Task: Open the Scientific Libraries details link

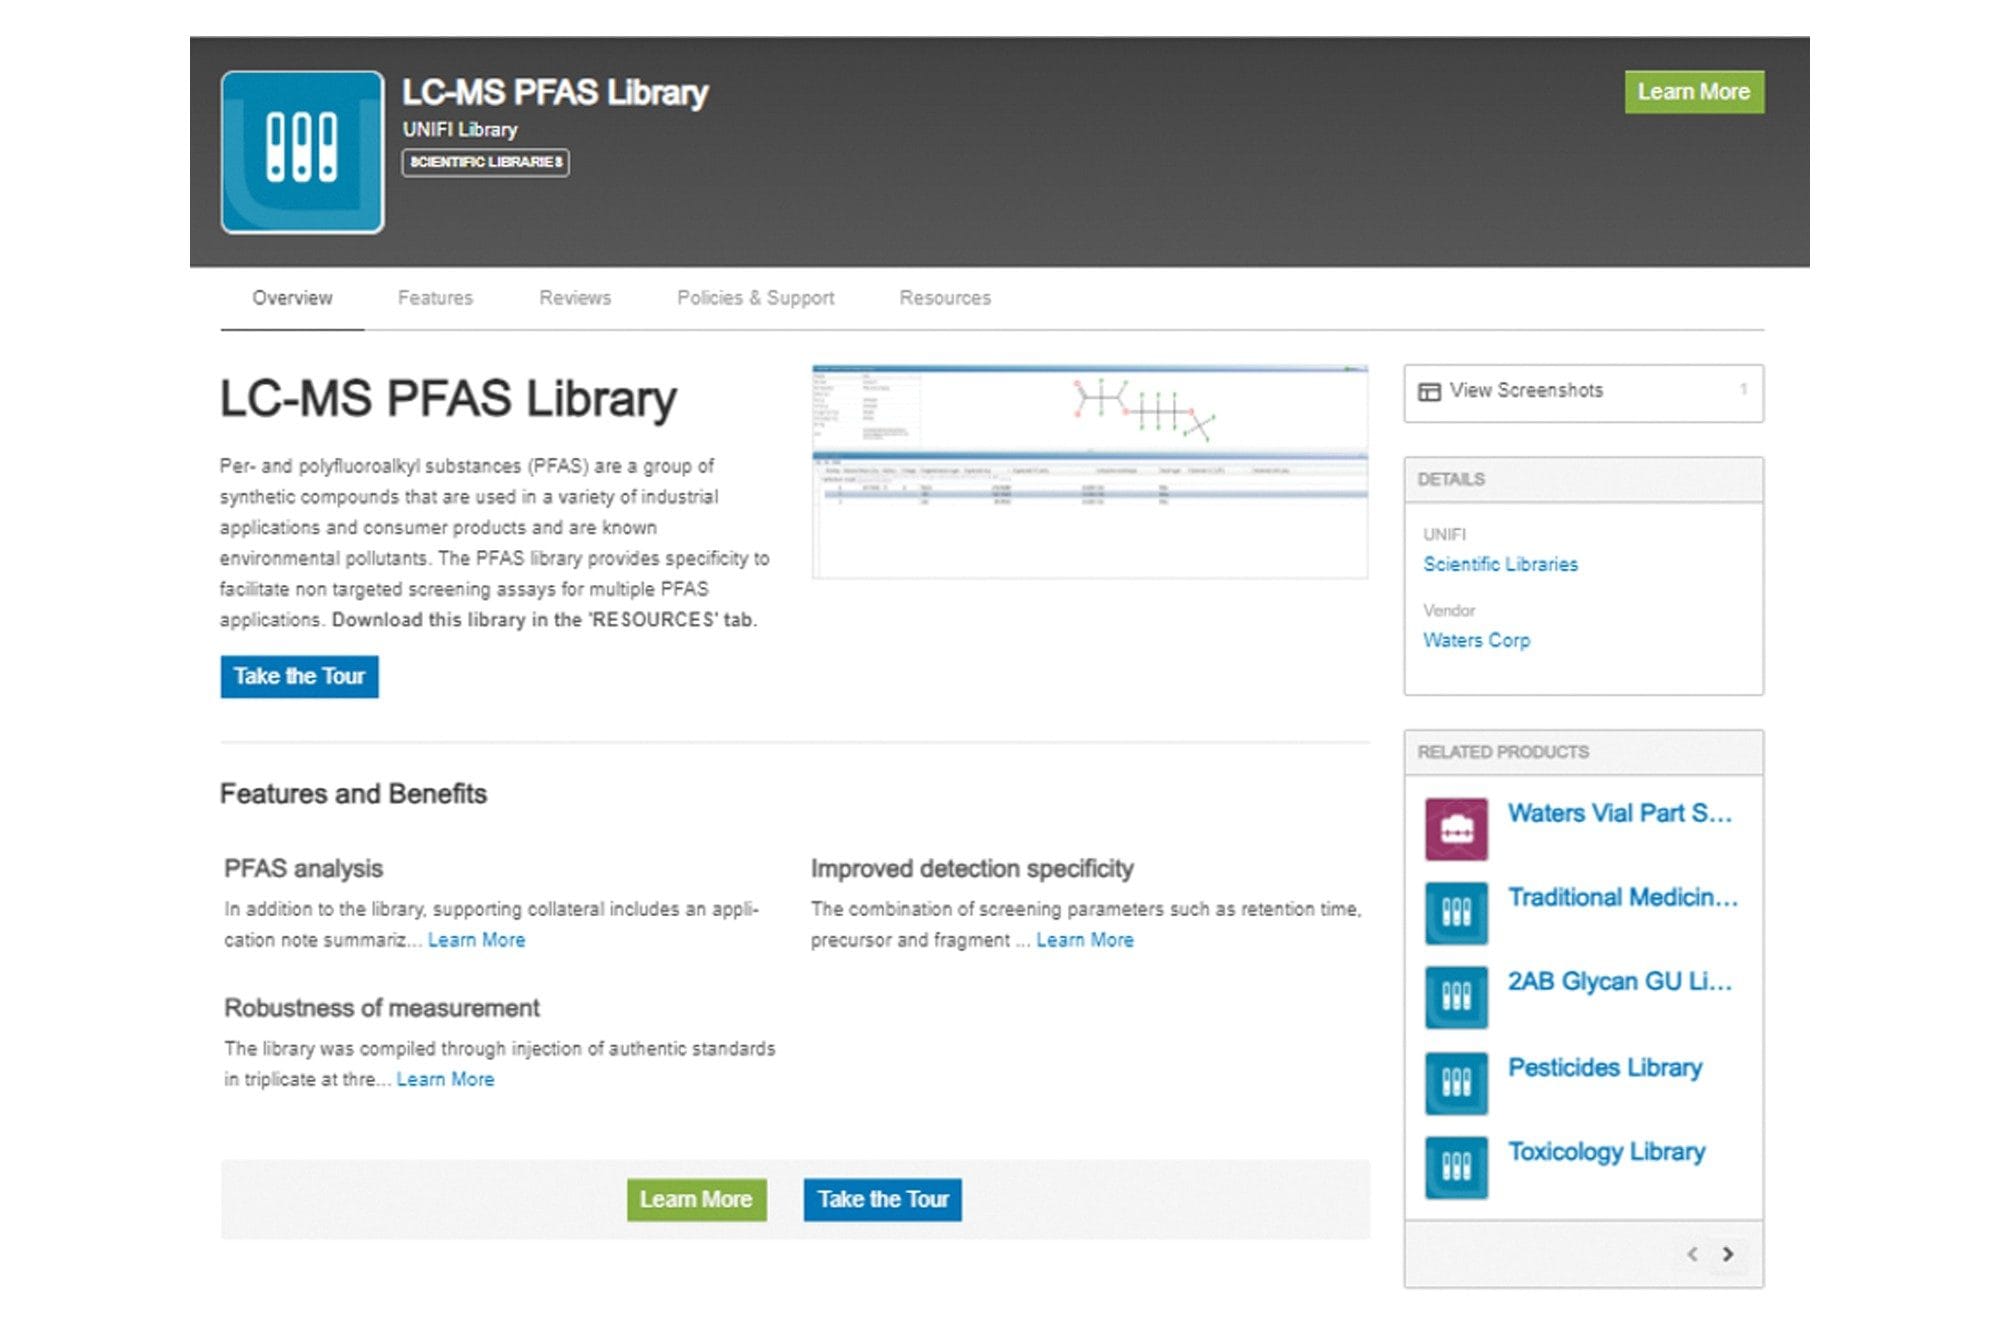Action: pos(1500,564)
